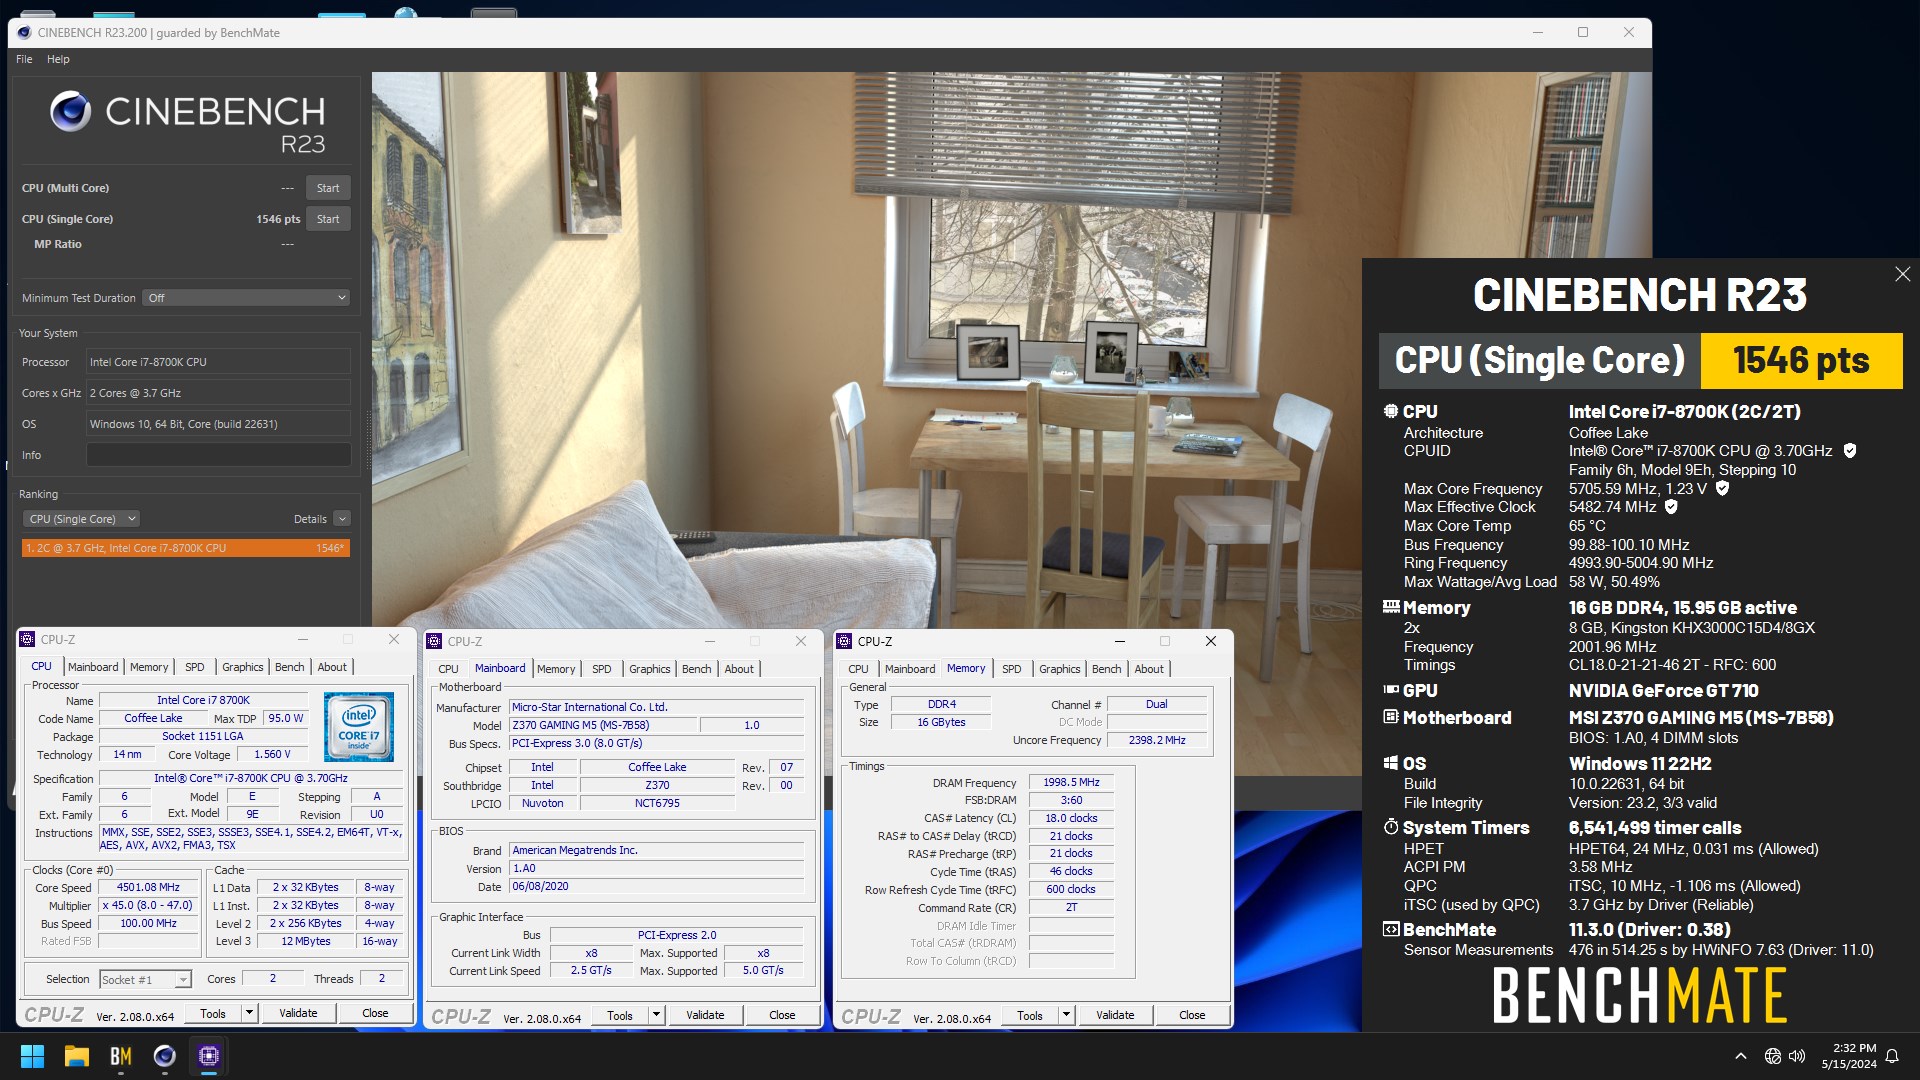Open SPD tab in middle CPU-Z window
The width and height of the screenshot is (1920, 1080).
click(x=602, y=669)
